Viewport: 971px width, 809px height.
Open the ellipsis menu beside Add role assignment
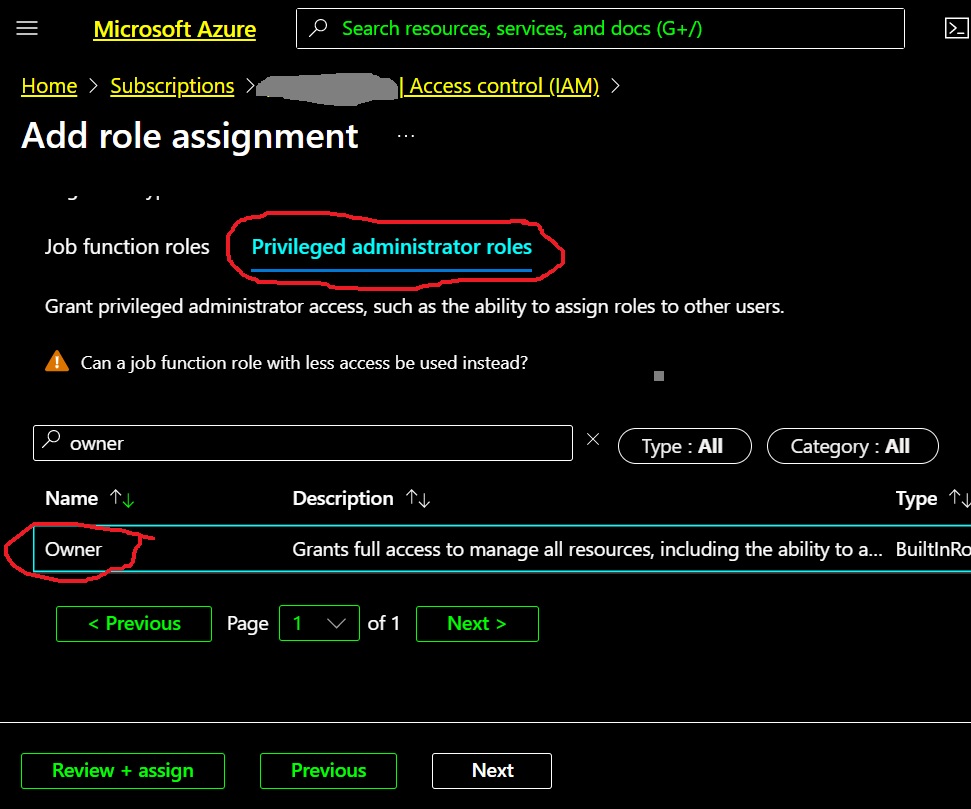click(x=406, y=136)
